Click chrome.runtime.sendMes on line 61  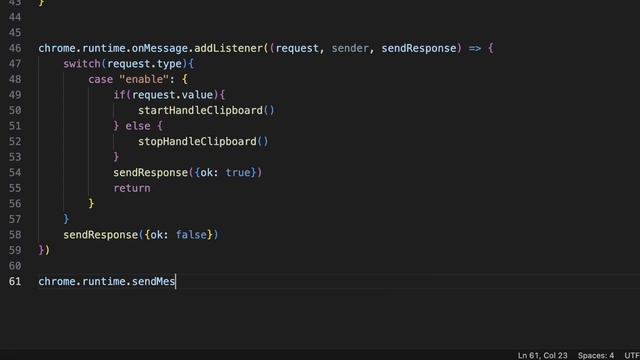(x=107, y=282)
